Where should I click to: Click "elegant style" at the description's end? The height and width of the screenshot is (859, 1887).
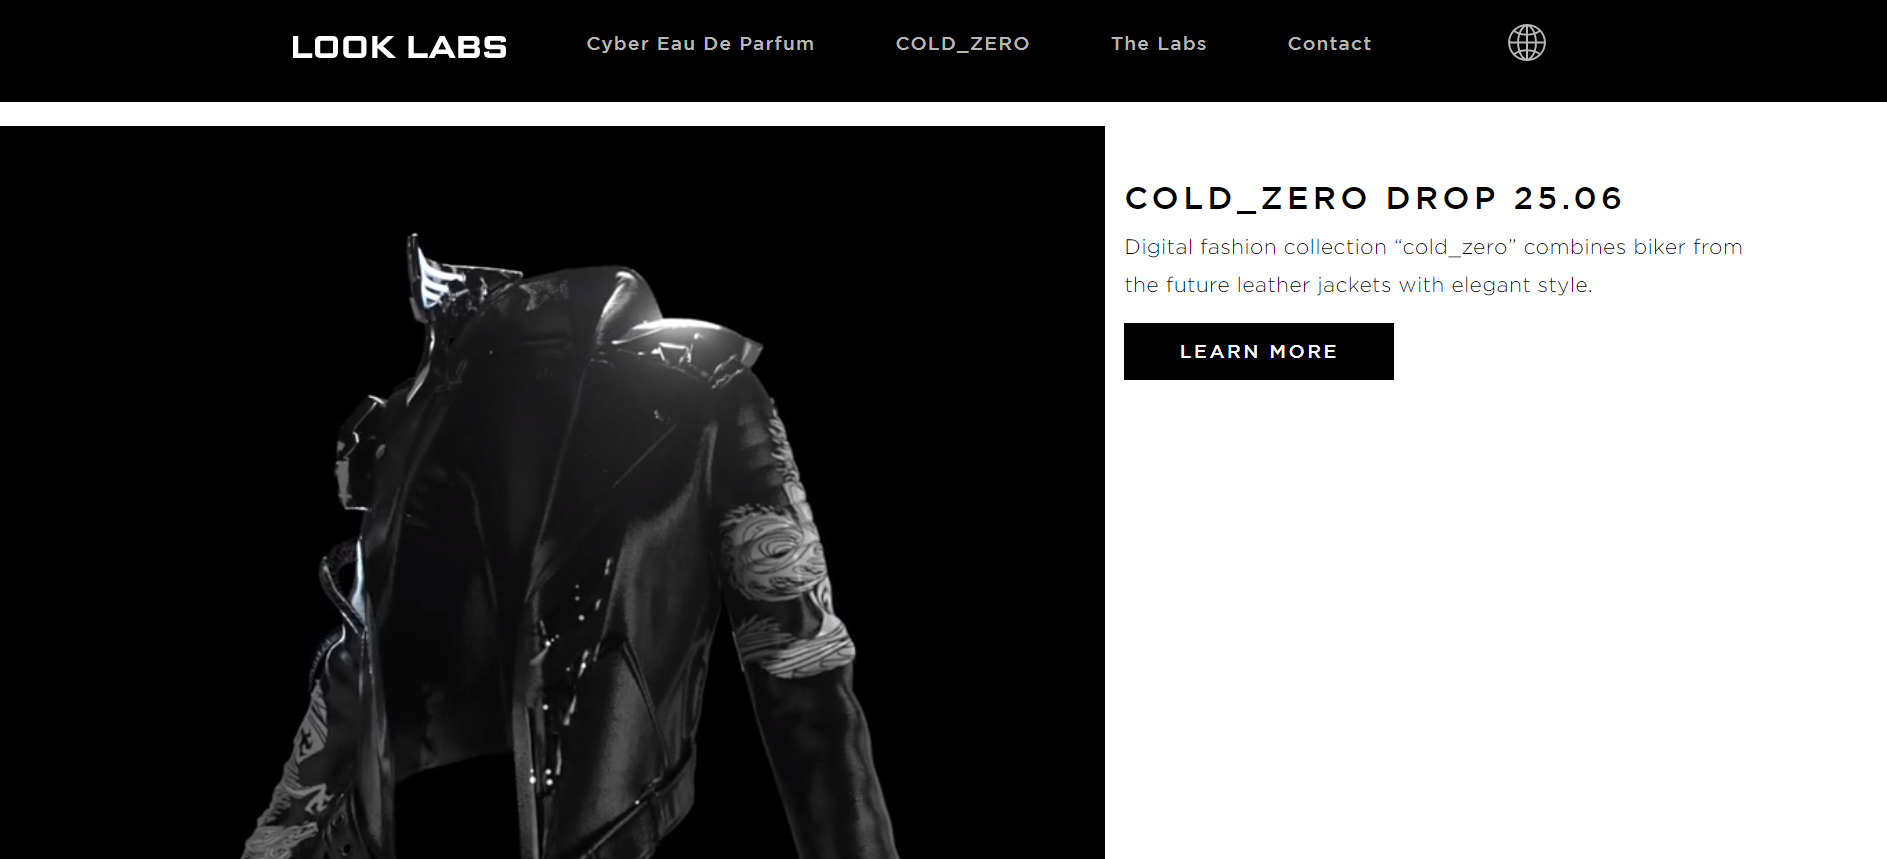[1521, 285]
